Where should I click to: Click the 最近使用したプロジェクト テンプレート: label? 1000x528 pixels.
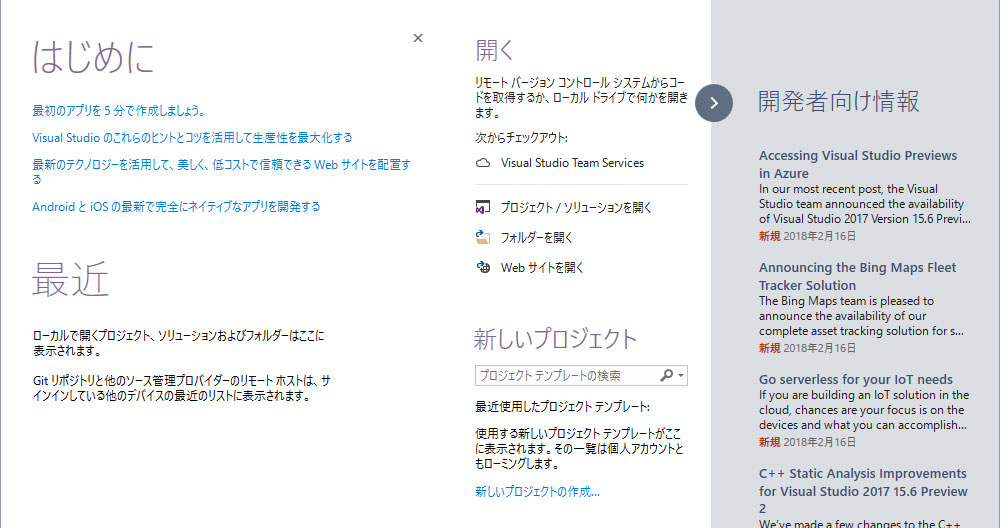(x=562, y=407)
